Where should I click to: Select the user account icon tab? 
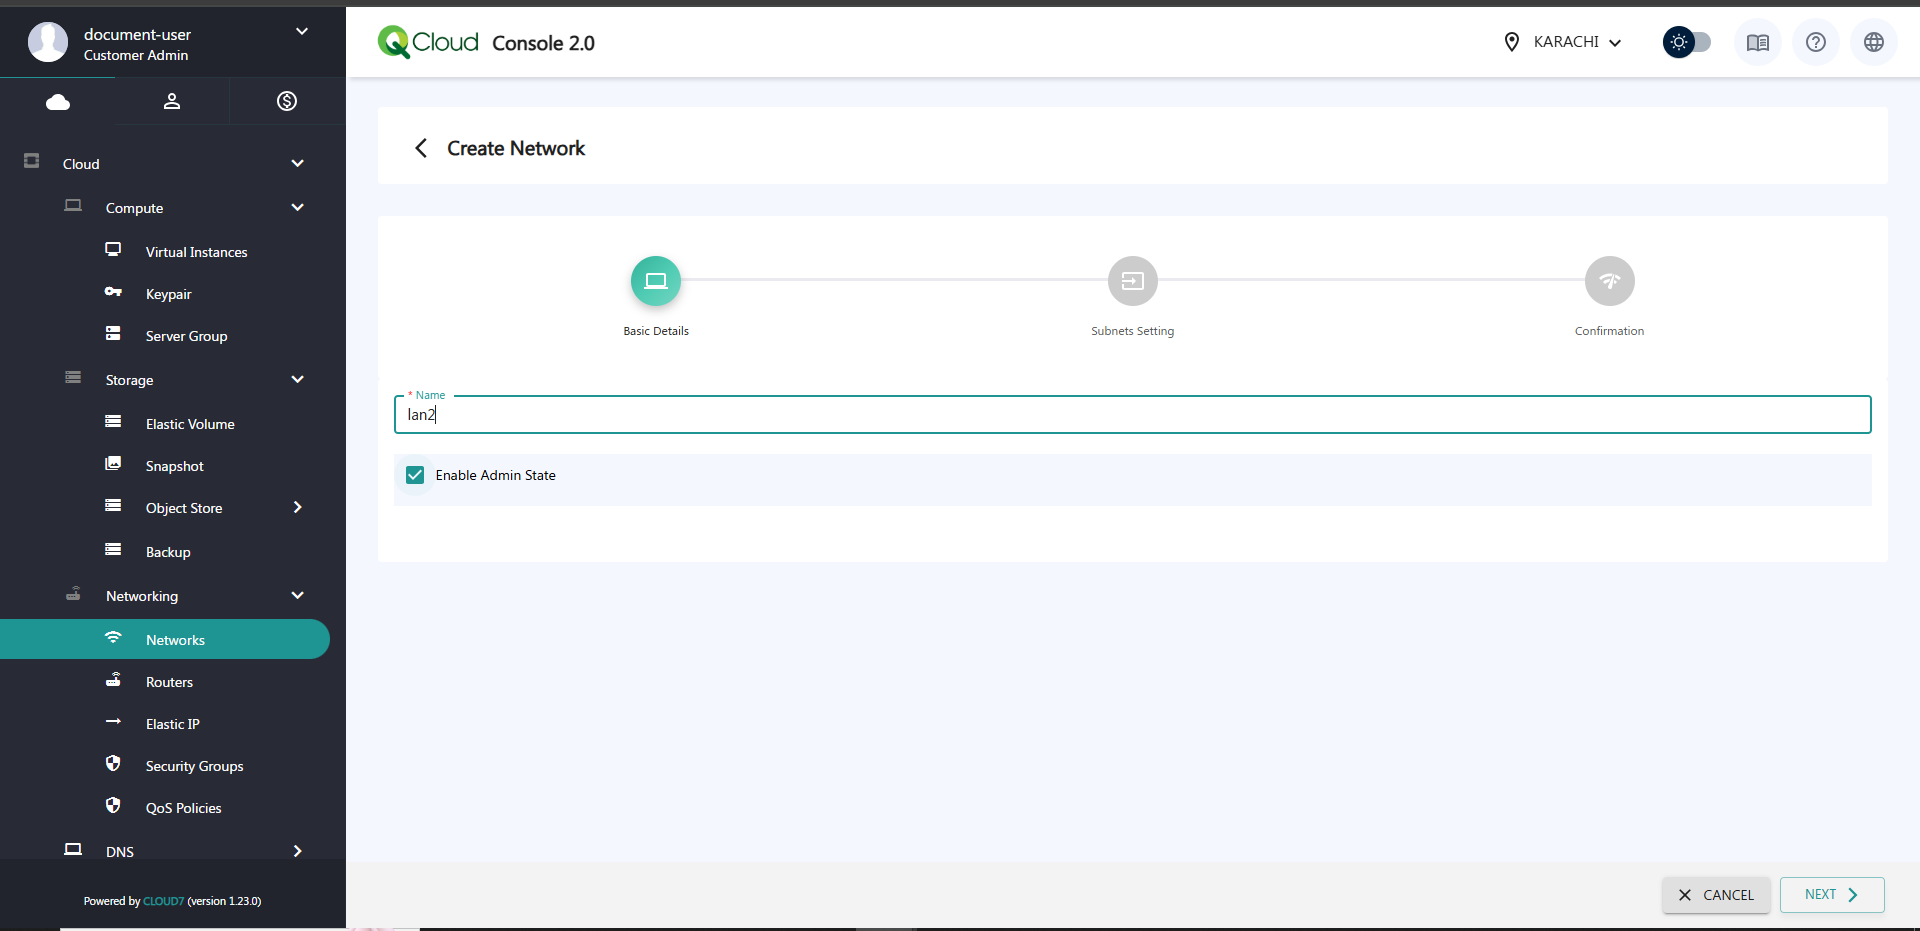pyautogui.click(x=172, y=101)
